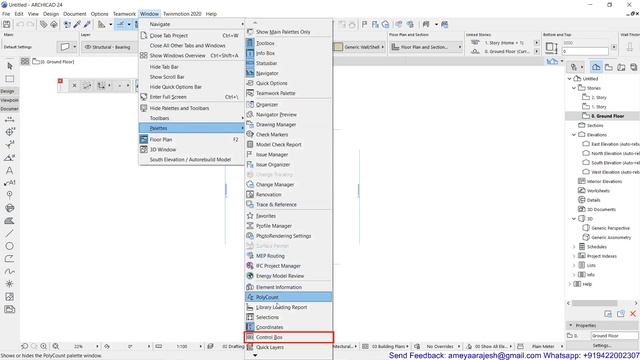Screen dimensions: 640x360
Task: Click the Settings button in Properties
Action: coord(602,345)
